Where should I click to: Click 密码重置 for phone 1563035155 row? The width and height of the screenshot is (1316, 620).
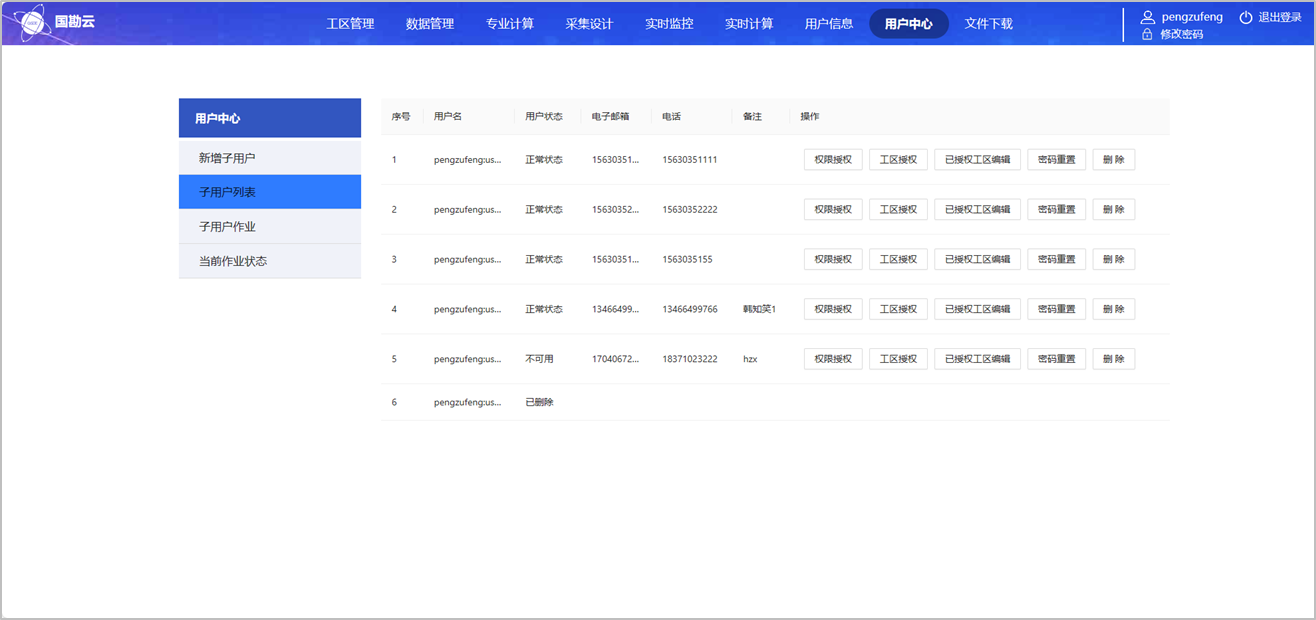click(1056, 259)
